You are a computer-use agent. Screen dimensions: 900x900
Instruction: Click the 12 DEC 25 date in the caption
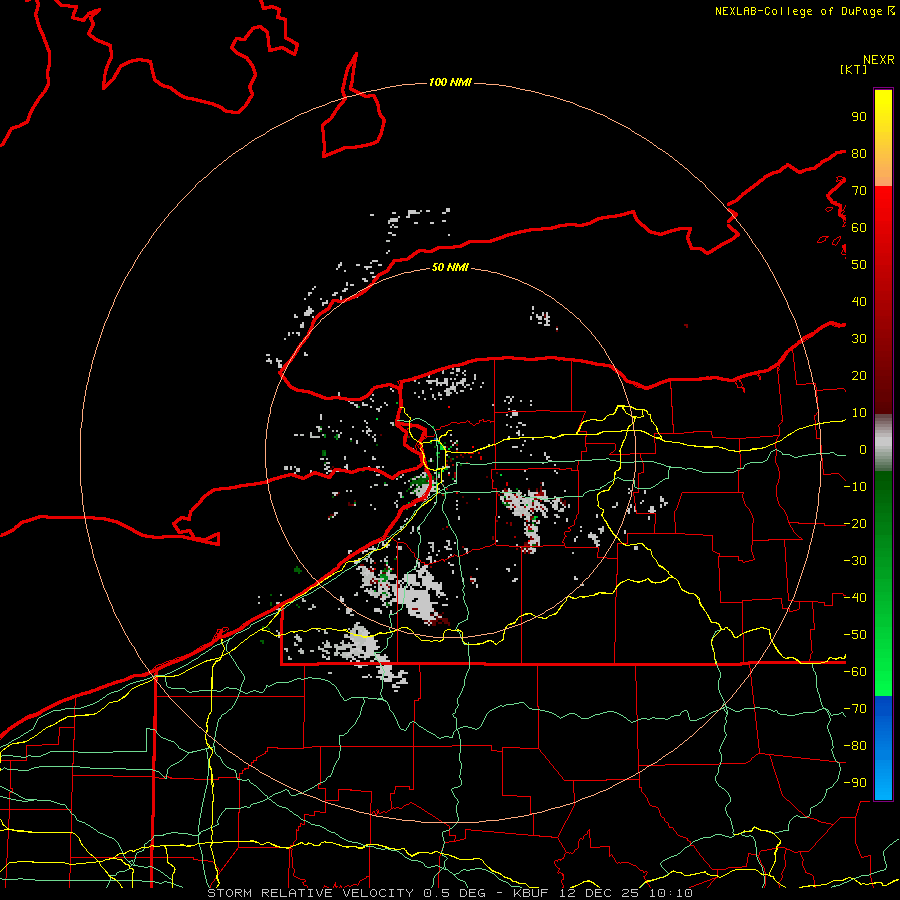pos(599,893)
